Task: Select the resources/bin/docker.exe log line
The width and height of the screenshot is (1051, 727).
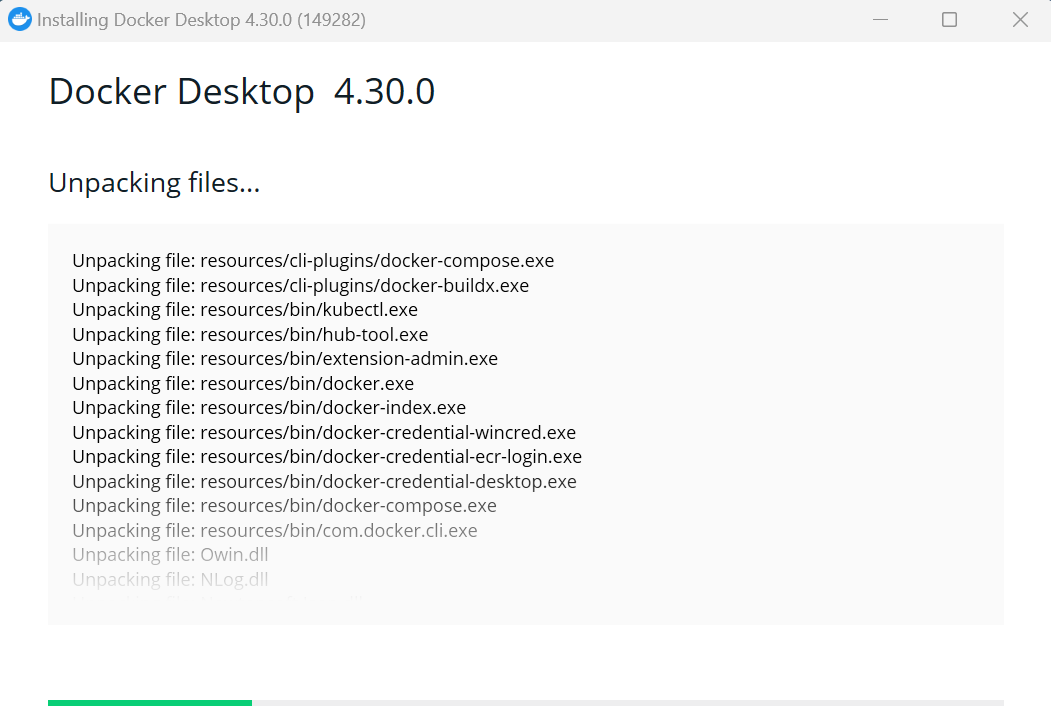Action: (x=243, y=383)
